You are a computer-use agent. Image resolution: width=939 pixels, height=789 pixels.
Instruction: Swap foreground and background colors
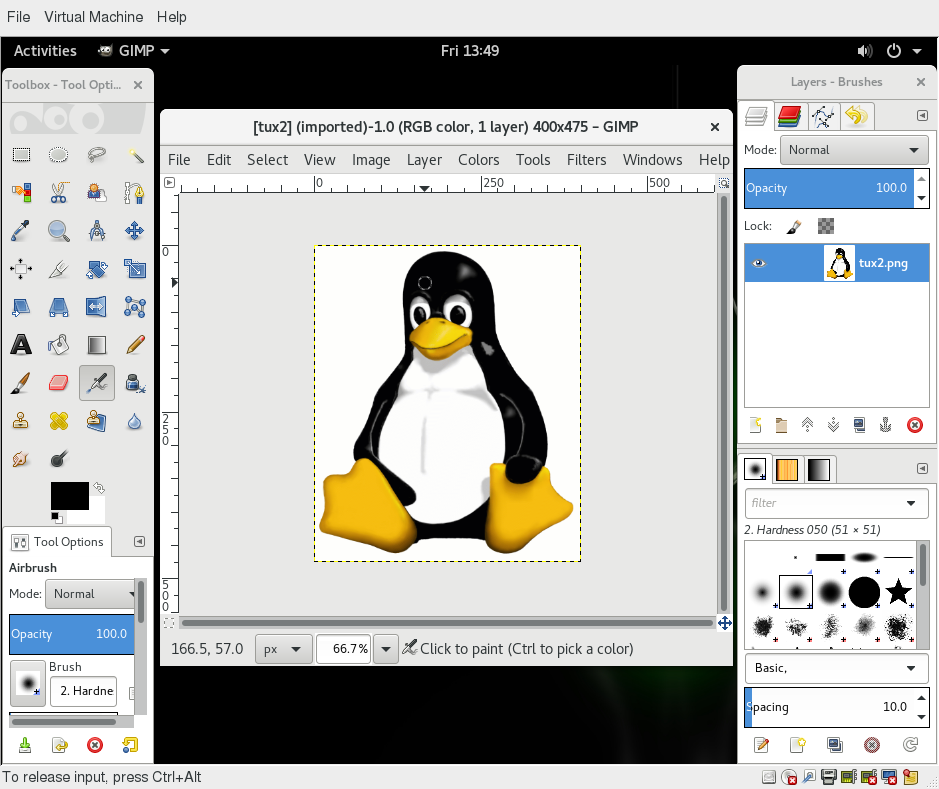coord(99,488)
